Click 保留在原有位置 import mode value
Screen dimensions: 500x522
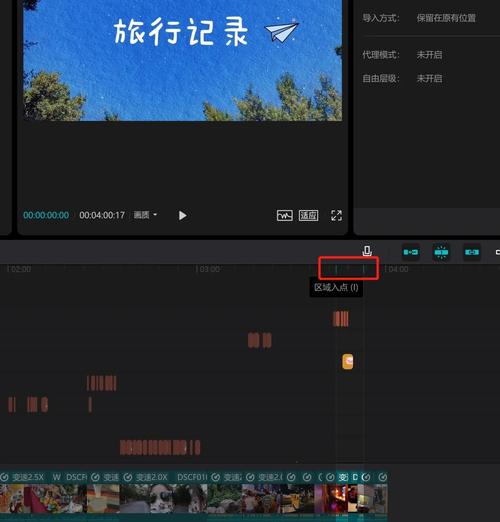(446, 18)
